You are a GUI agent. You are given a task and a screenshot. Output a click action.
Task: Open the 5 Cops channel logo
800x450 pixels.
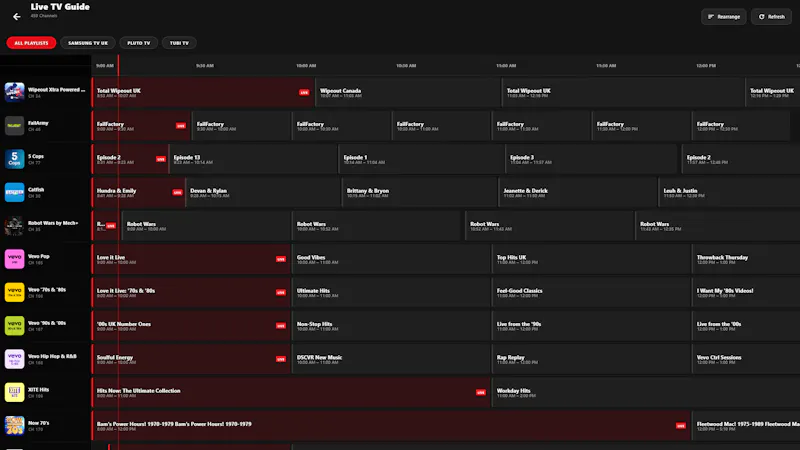pyautogui.click(x=14, y=159)
